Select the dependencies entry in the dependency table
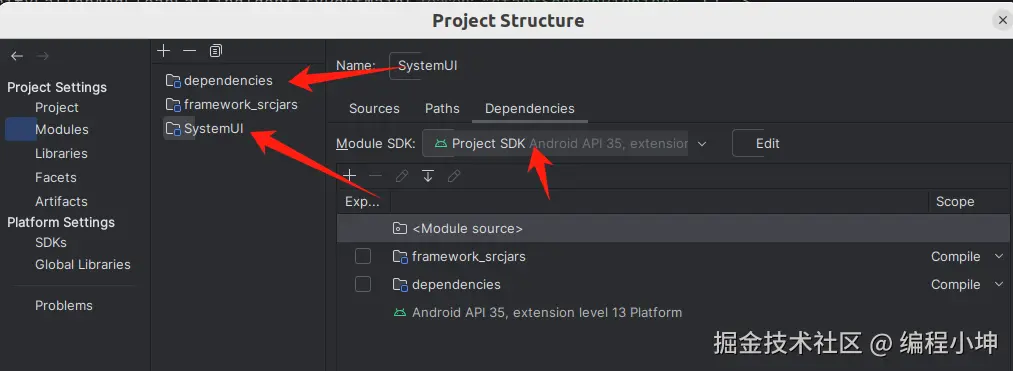Screen dimensions: 1013x371 click(673, 284)
